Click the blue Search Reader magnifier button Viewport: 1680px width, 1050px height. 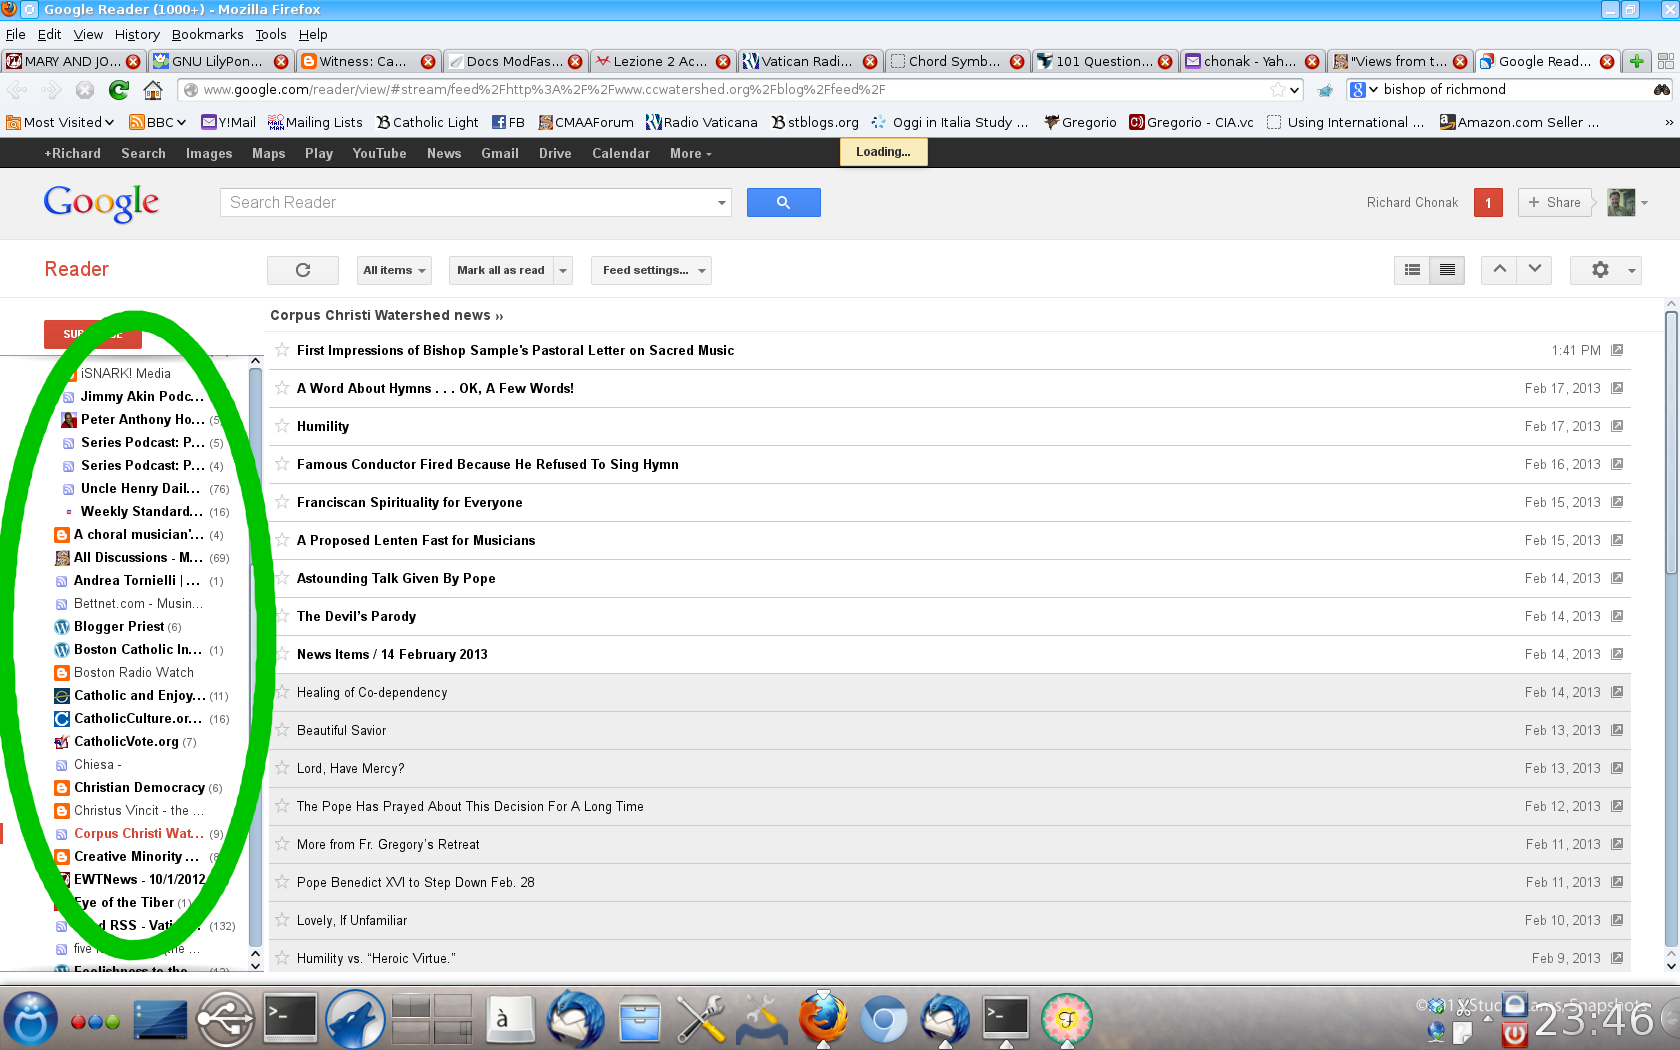[784, 202]
